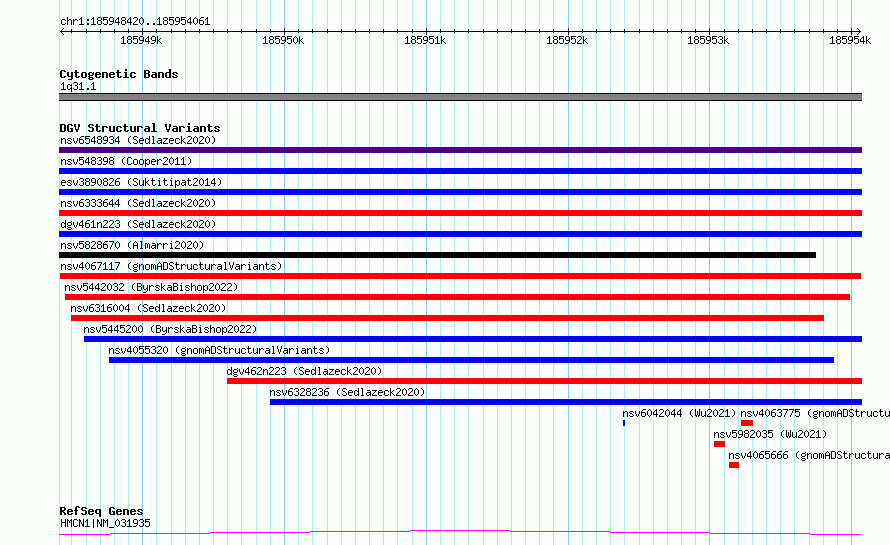Click the Cytogenetic Bands track title
This screenshot has width=890, height=545.
[x=119, y=74]
